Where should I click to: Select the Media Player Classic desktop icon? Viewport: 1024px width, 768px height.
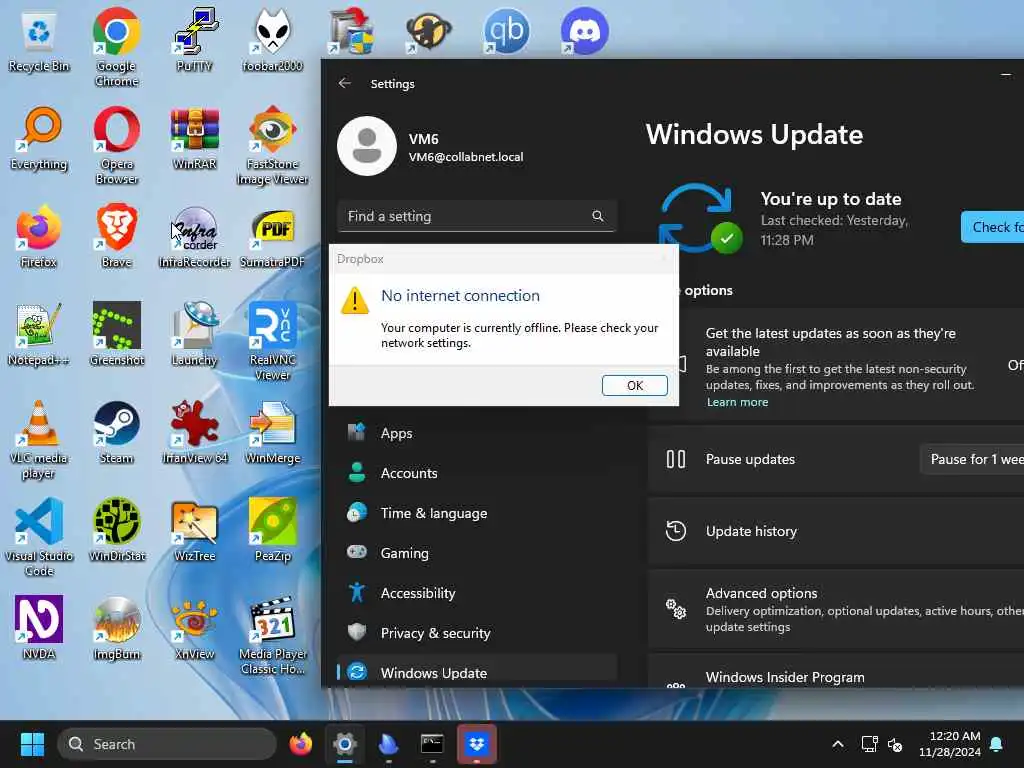tap(272, 635)
